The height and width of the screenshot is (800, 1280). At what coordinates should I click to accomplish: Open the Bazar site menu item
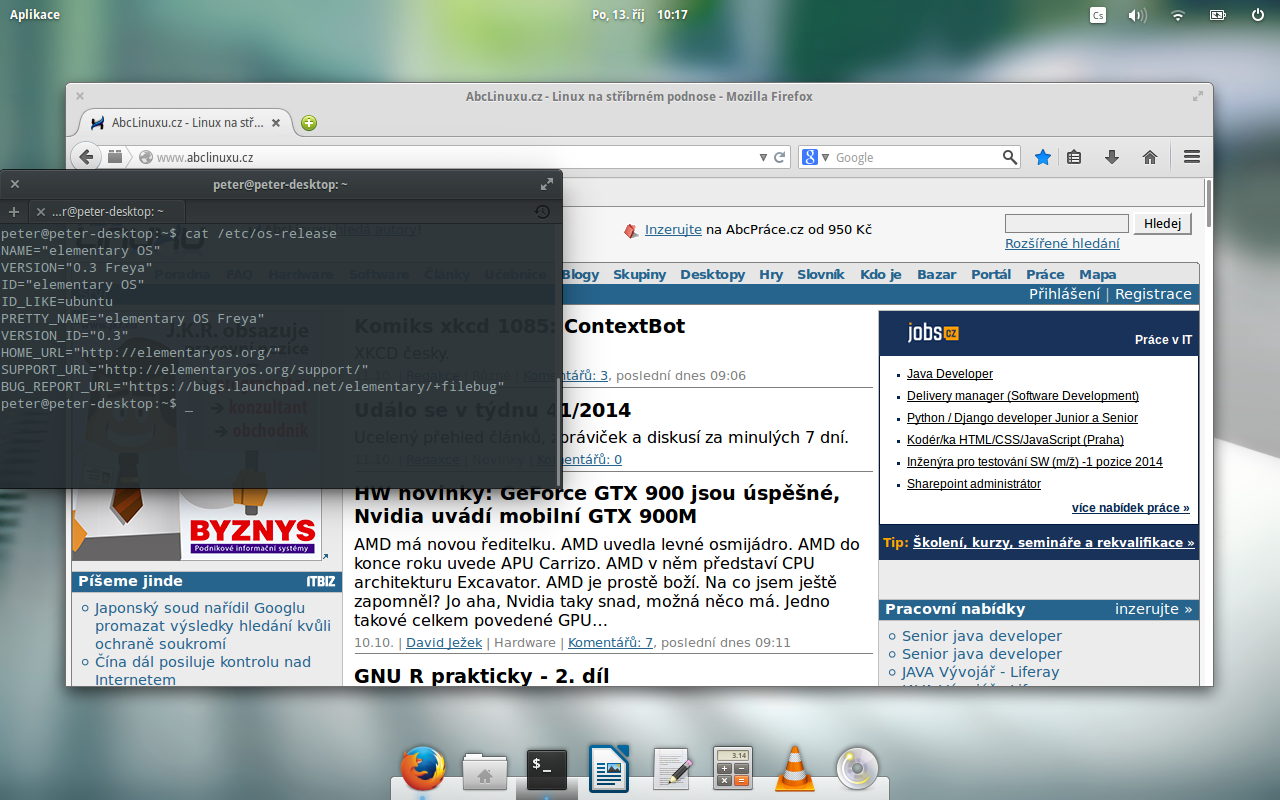(937, 274)
